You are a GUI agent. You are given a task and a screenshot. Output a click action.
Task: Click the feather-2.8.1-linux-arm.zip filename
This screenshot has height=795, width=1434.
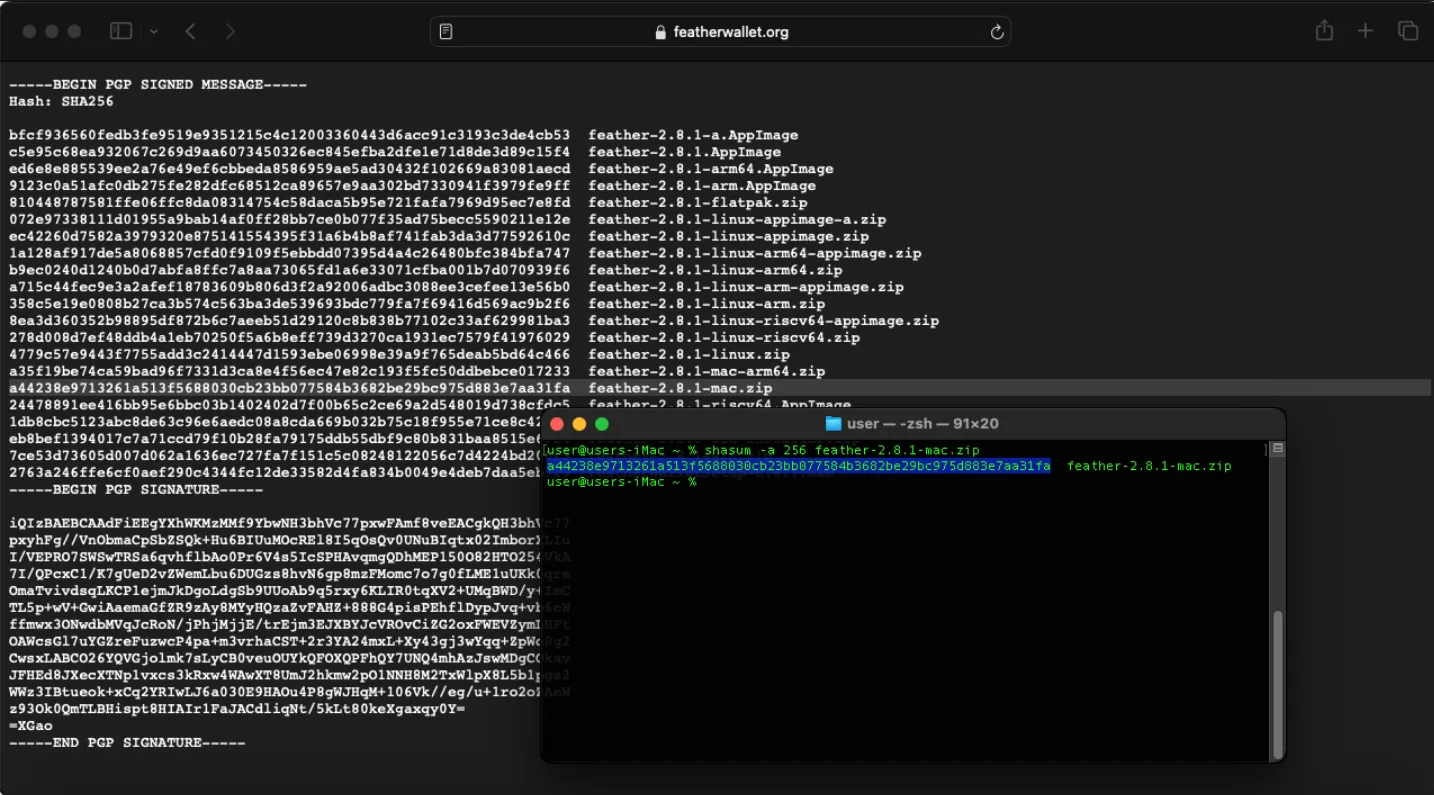pyautogui.click(x=706, y=304)
